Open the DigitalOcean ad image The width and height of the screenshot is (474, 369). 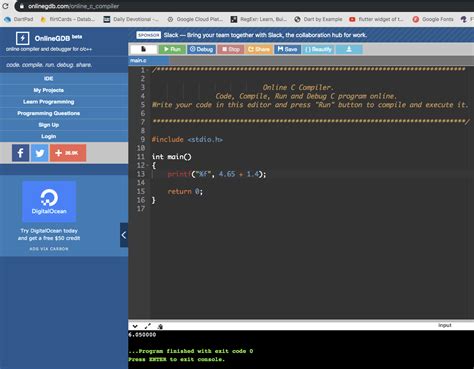point(49,201)
